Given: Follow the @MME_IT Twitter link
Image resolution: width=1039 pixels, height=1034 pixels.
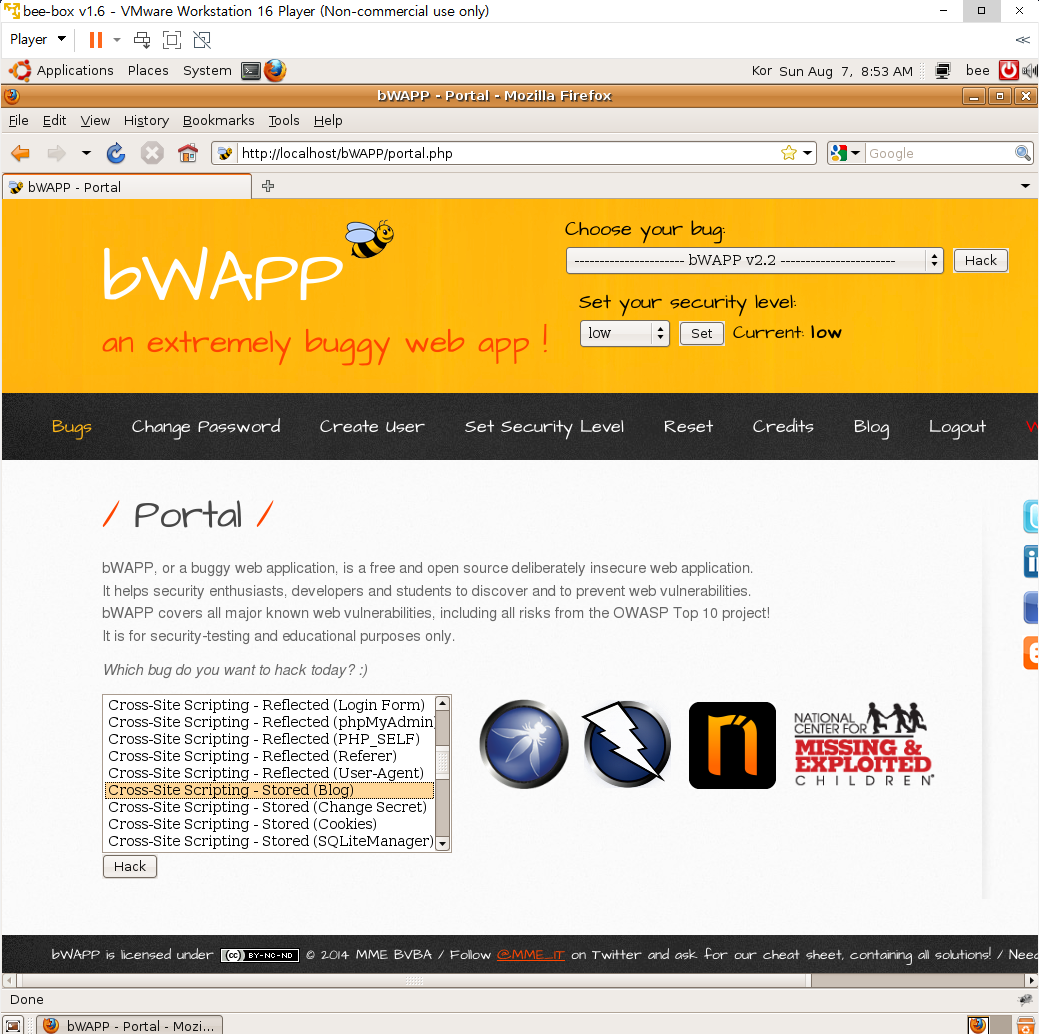Looking at the screenshot, I should click(x=530, y=954).
